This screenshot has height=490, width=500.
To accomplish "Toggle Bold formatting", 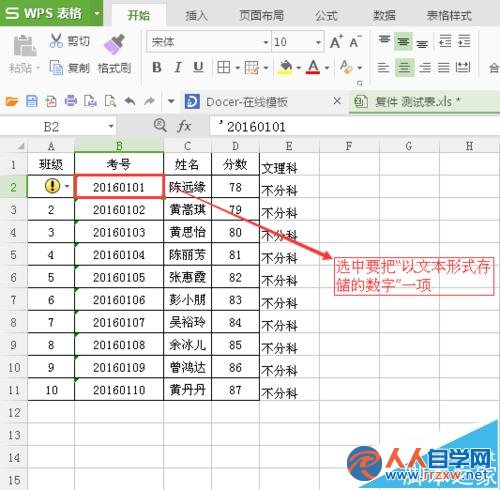I will (157, 68).
